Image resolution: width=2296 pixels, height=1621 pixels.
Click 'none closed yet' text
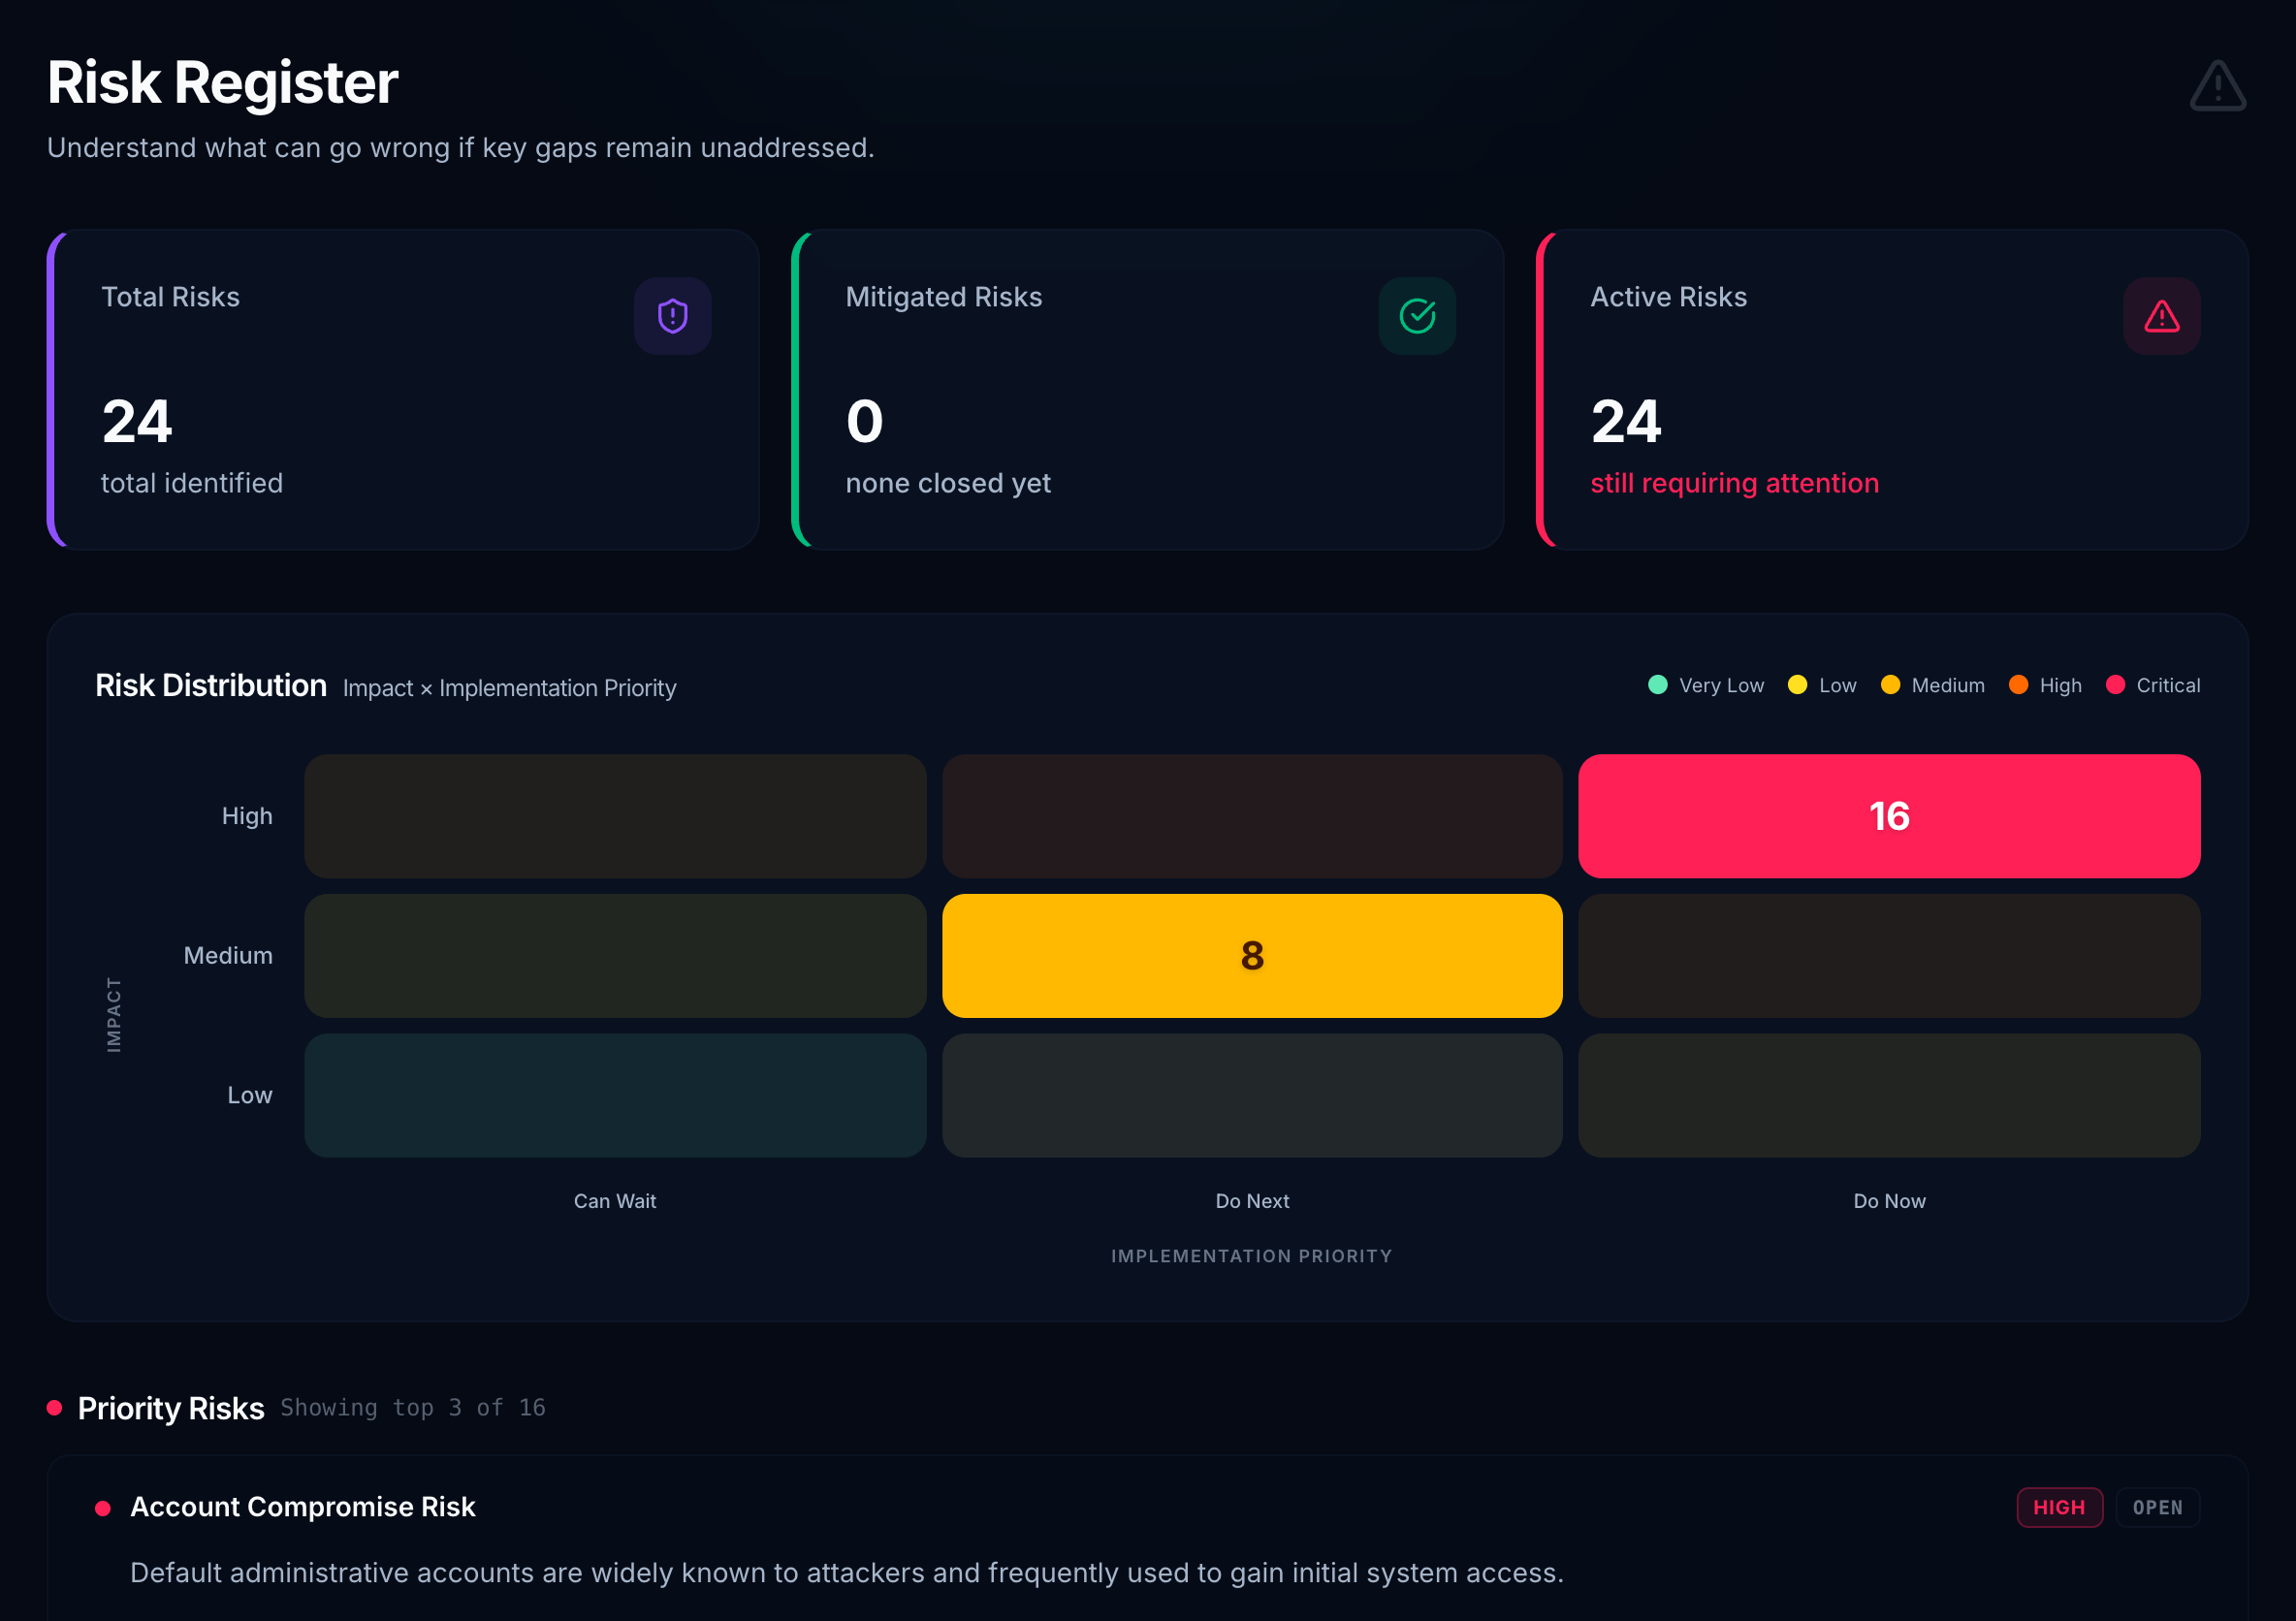(x=947, y=483)
